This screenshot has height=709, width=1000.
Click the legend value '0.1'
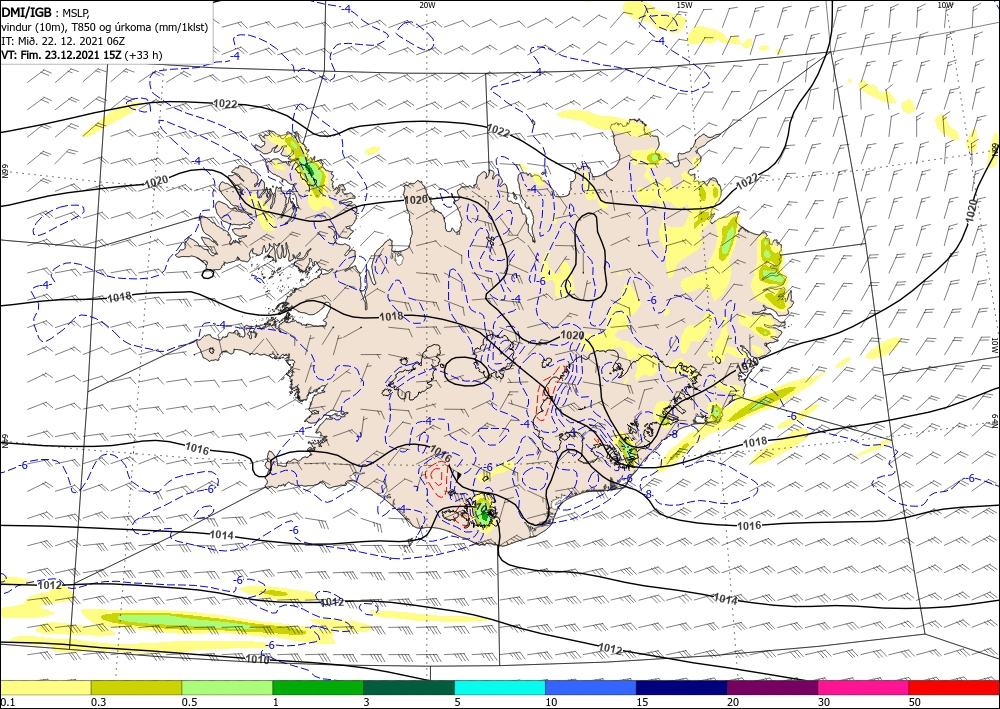point(6,702)
